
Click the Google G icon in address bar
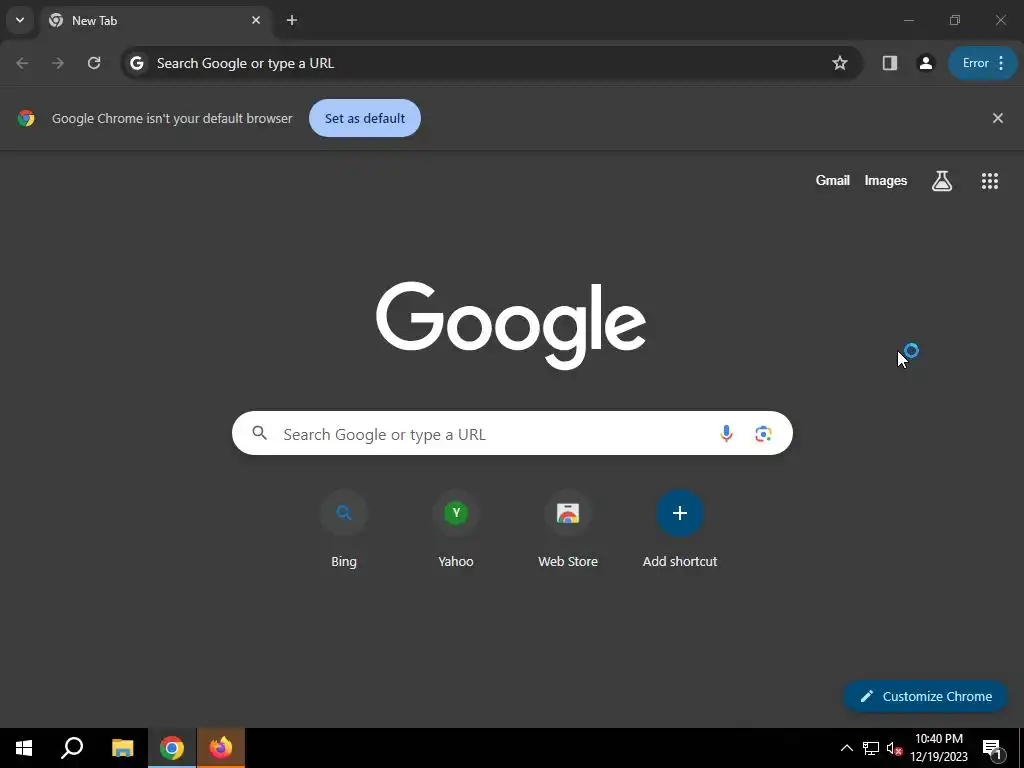tap(136, 63)
